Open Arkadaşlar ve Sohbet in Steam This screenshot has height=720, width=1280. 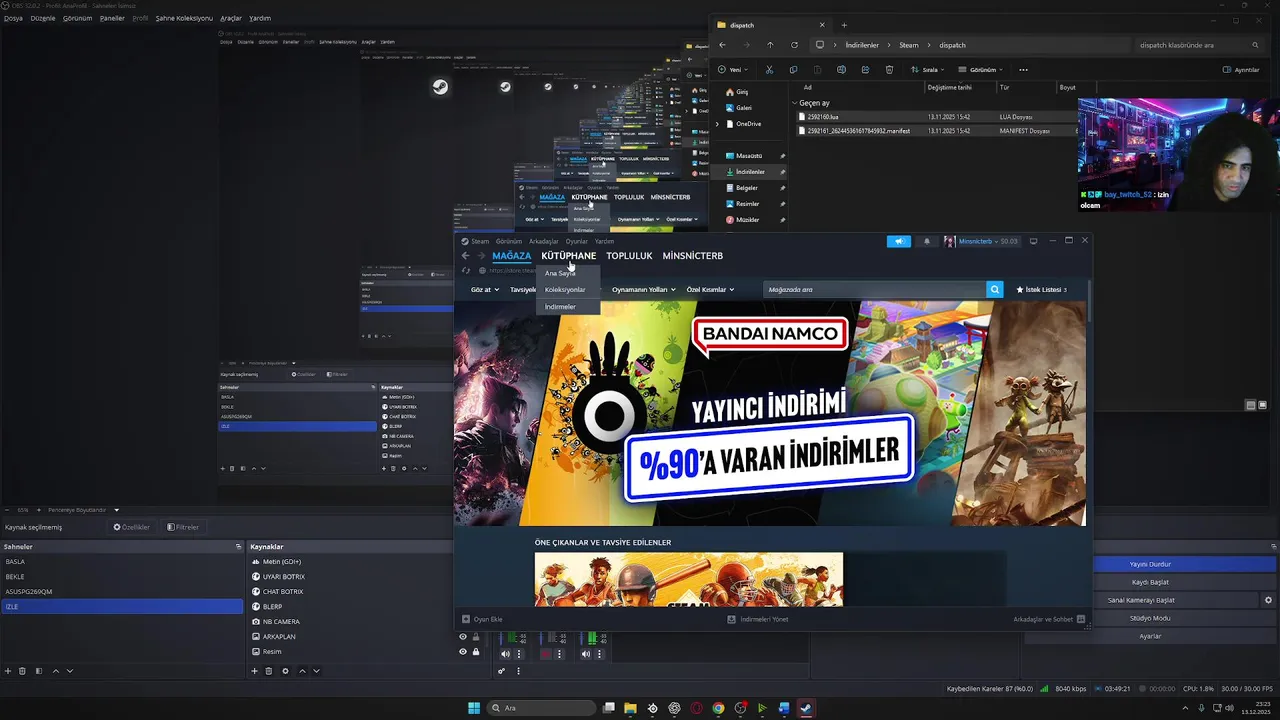pos(1049,619)
